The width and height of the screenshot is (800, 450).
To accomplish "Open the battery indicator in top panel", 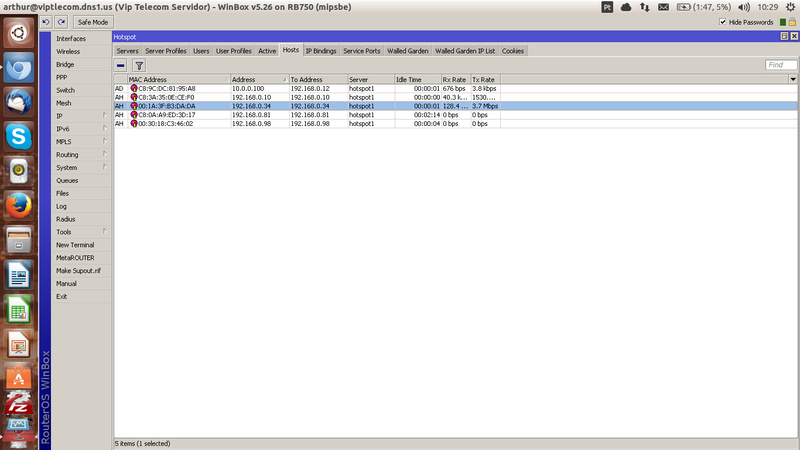I will (704, 7).
